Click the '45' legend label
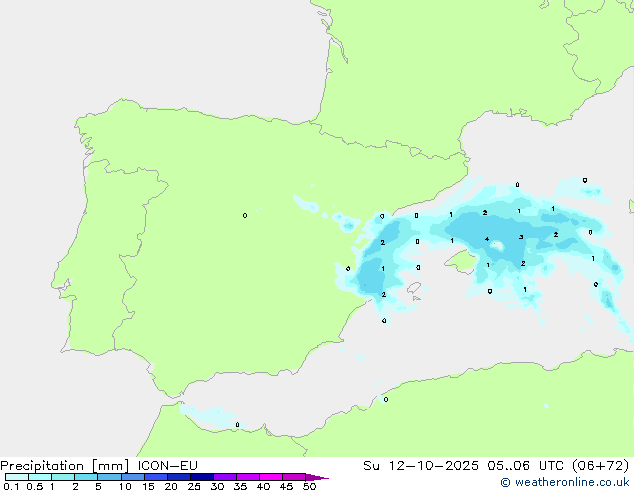The image size is (634, 490). point(286,486)
